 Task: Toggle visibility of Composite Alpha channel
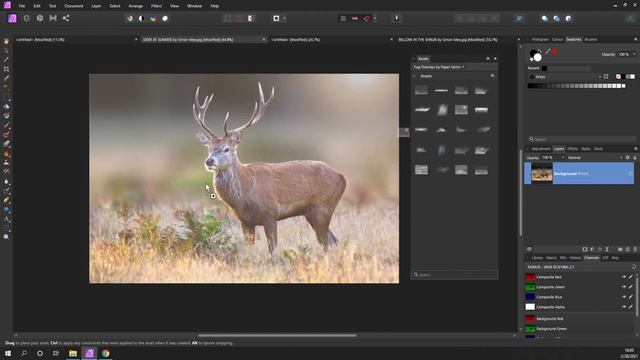coord(624,307)
